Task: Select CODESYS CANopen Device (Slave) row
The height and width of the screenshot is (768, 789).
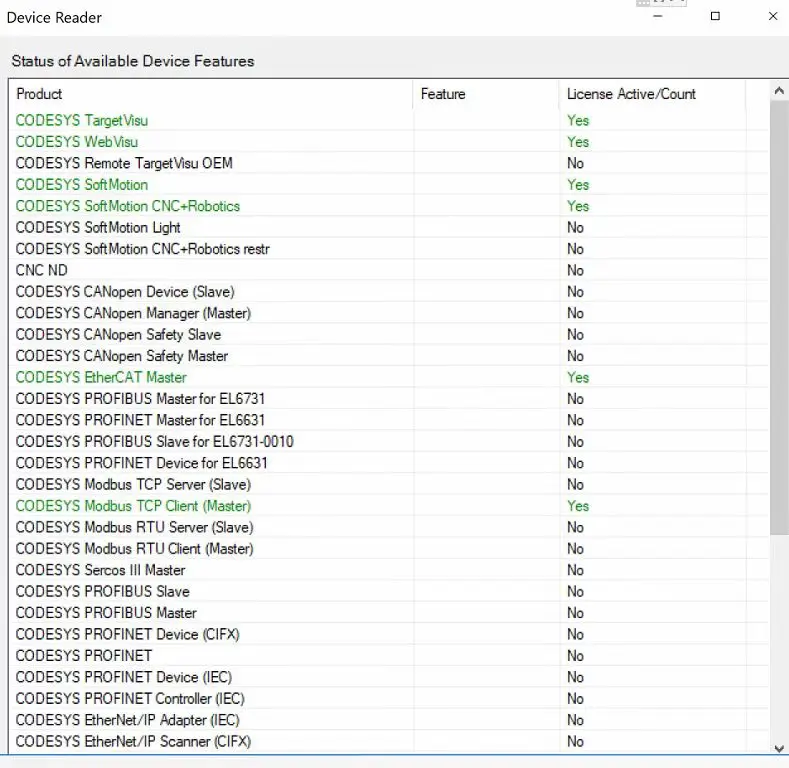Action: coord(388,292)
